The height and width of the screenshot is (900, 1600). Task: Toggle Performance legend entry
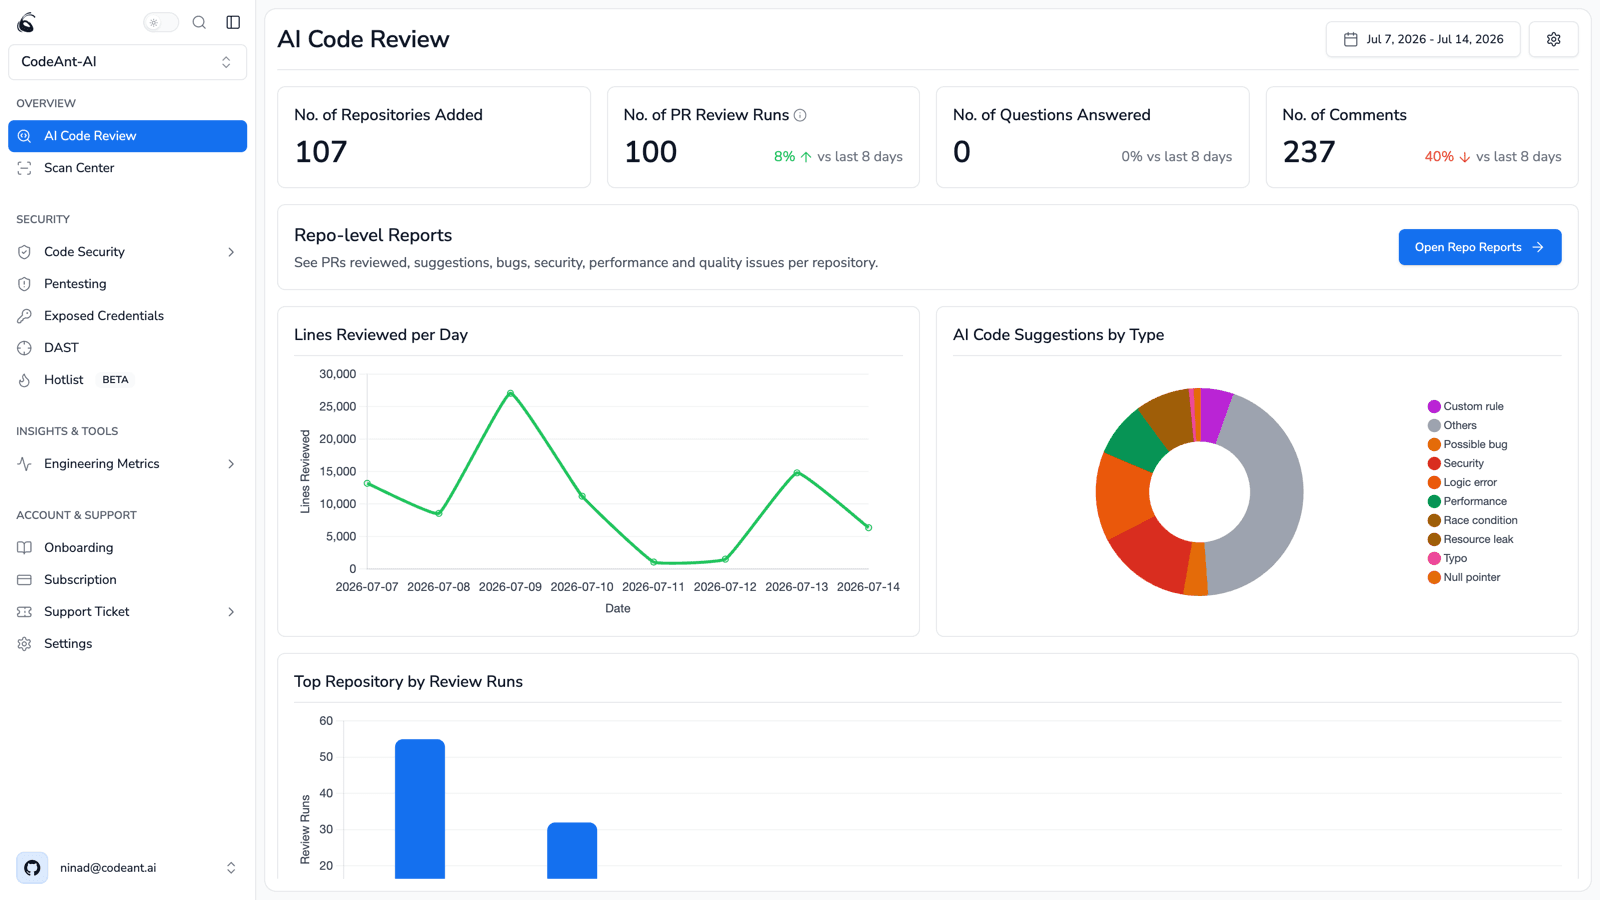point(1467,501)
